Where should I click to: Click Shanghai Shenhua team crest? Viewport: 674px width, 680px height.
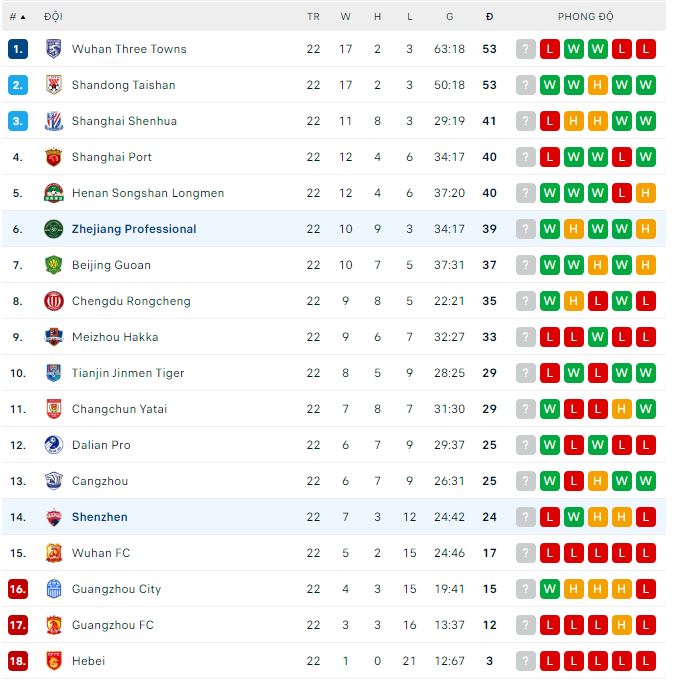[x=54, y=121]
